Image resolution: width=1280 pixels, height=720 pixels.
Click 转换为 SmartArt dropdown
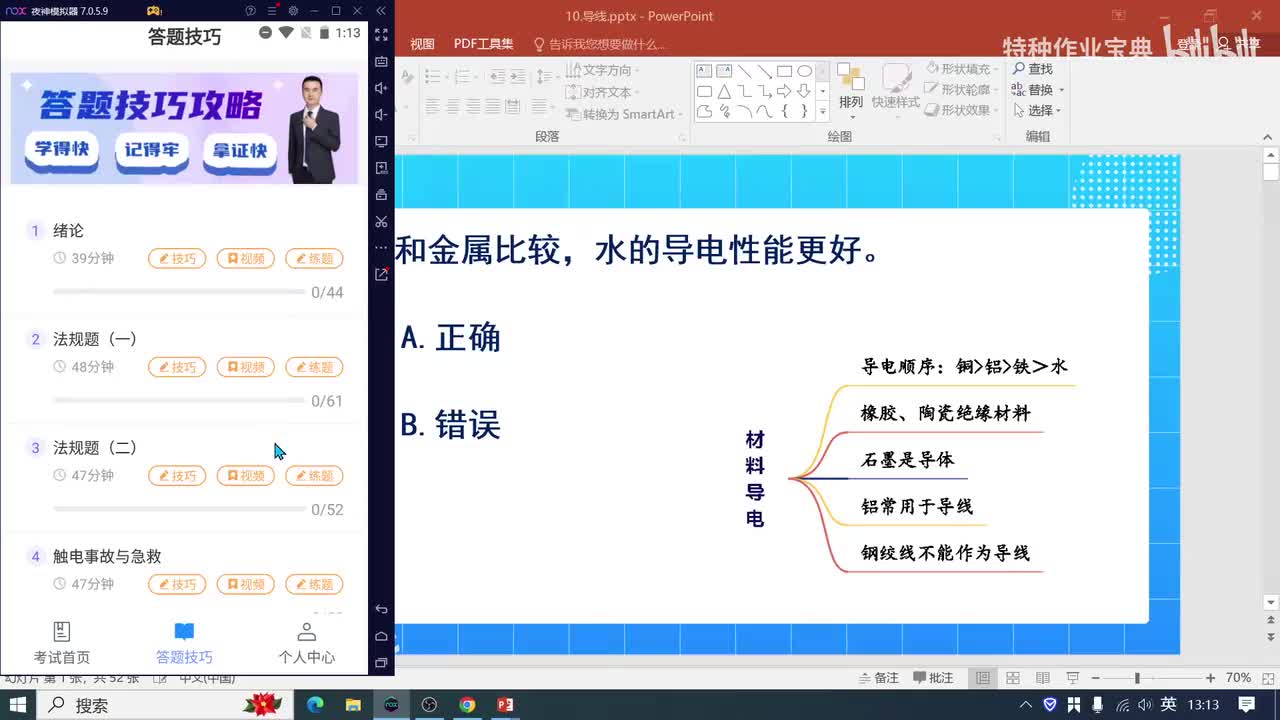(624, 114)
